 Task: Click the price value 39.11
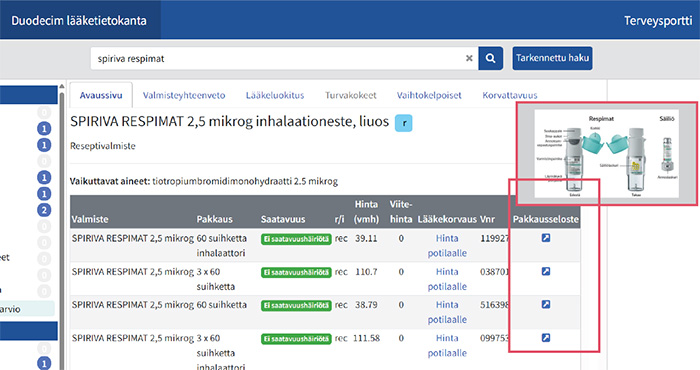(x=366, y=238)
